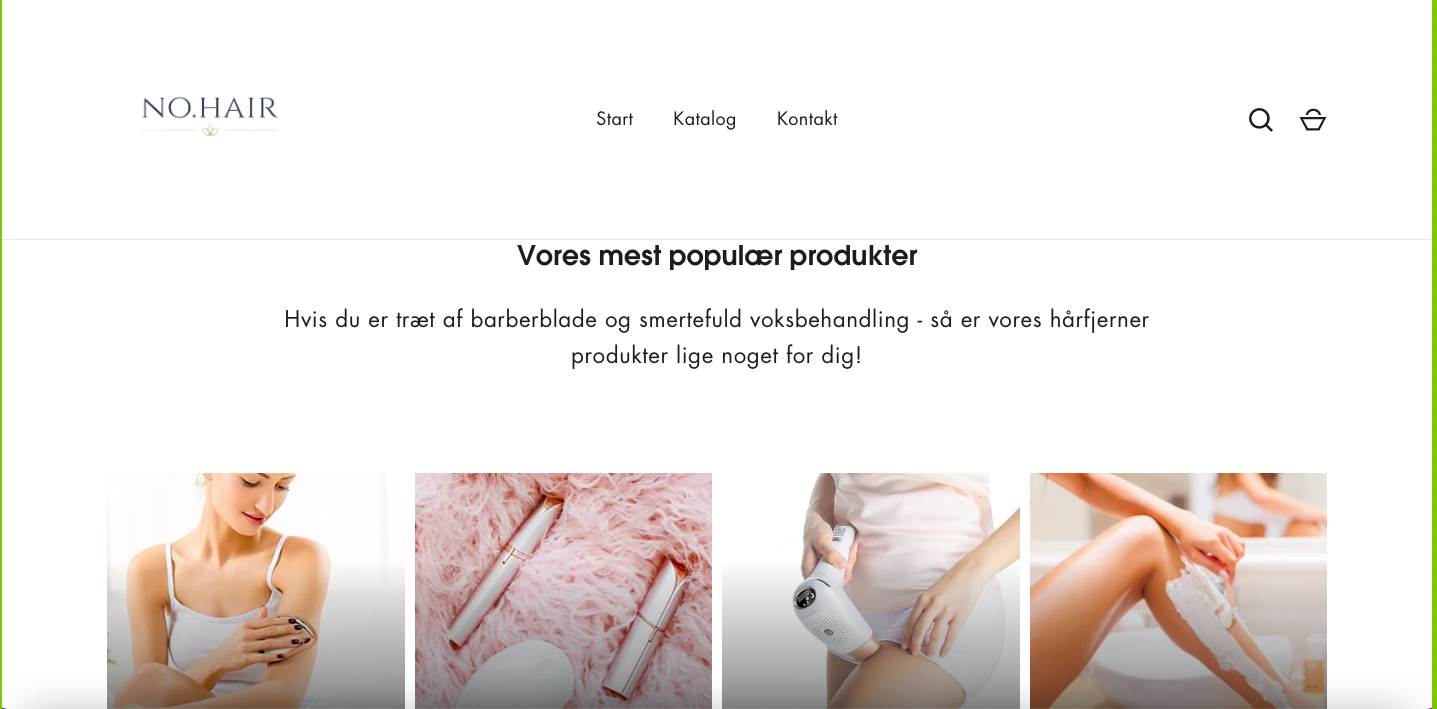The image size is (1437, 709).
Task: Navigate to Kontakt
Action: [x=807, y=119]
